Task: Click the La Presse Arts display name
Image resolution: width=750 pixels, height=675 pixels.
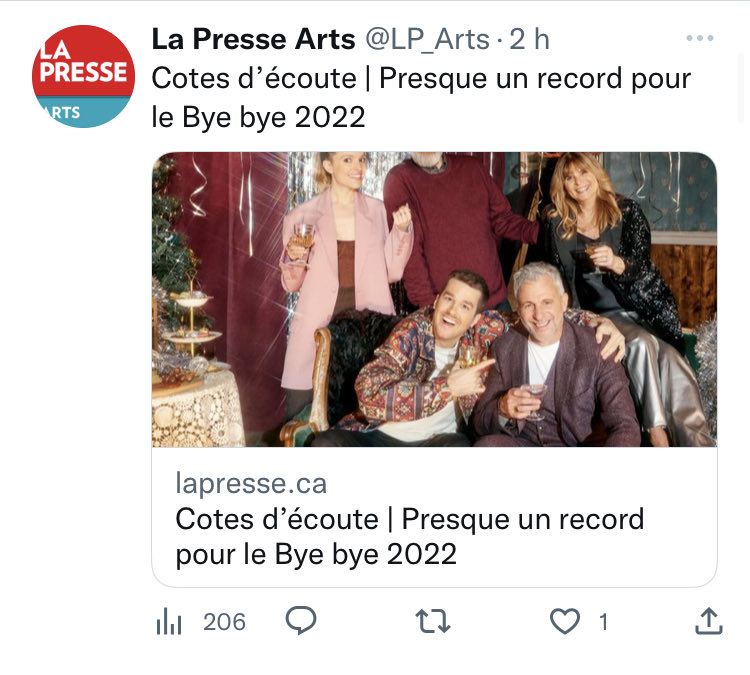Action: (253, 39)
